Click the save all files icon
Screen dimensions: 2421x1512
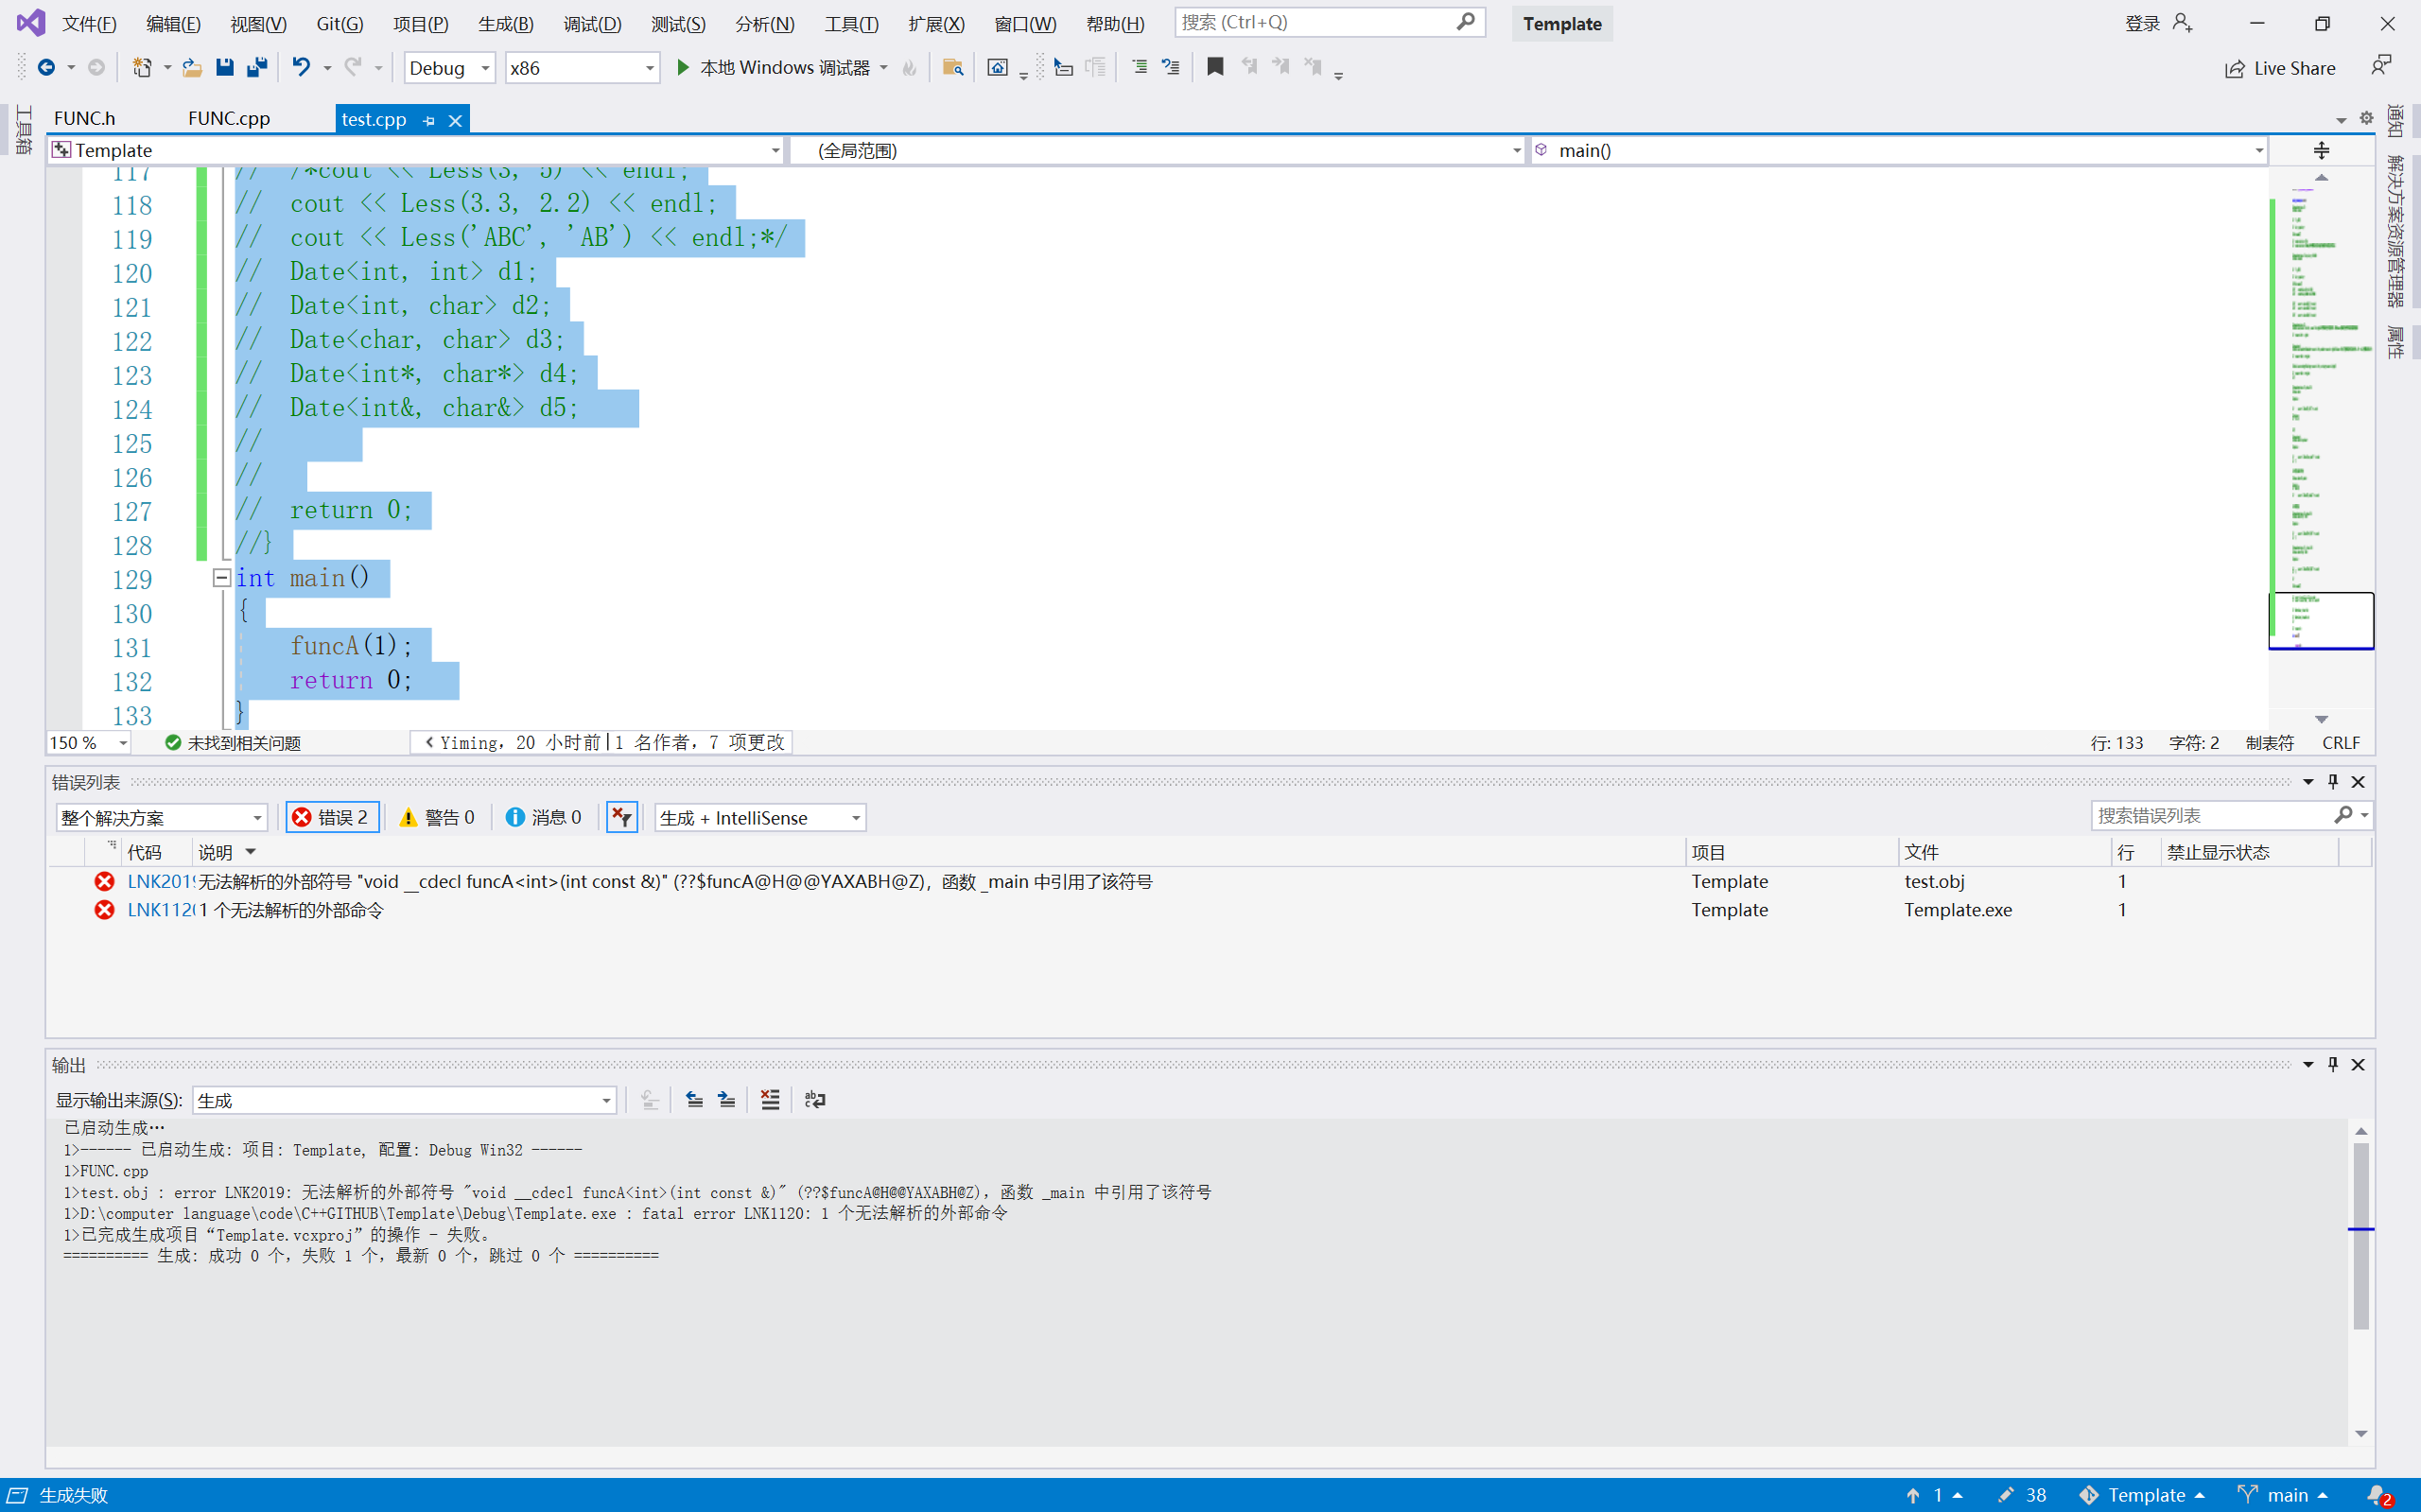point(257,68)
